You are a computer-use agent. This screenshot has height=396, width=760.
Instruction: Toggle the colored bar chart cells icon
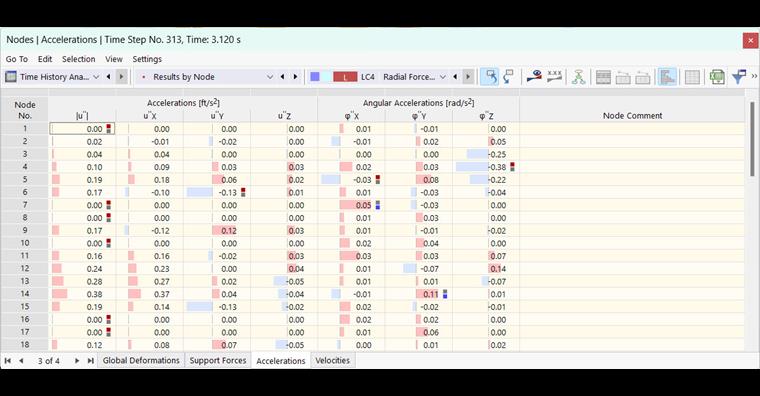pos(667,77)
